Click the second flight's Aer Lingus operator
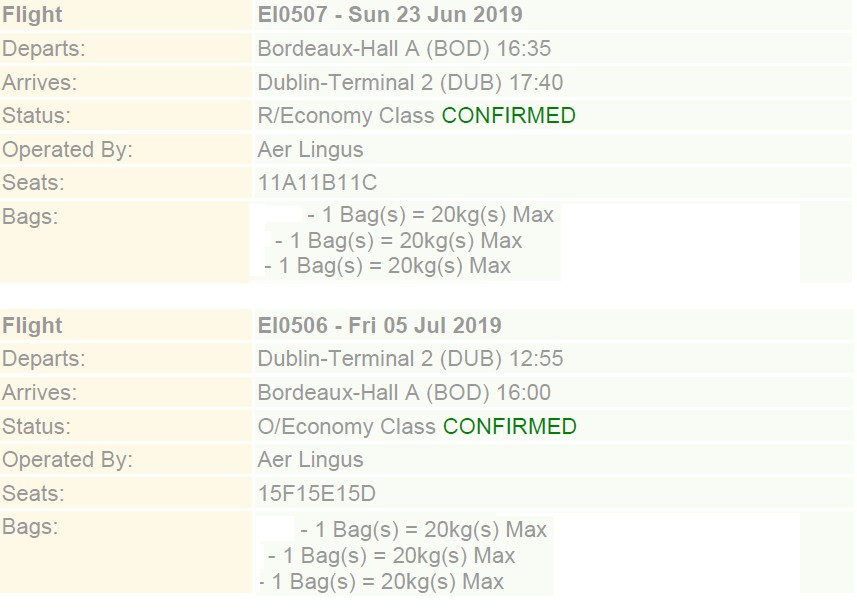The height and width of the screenshot is (611, 857). (x=310, y=460)
